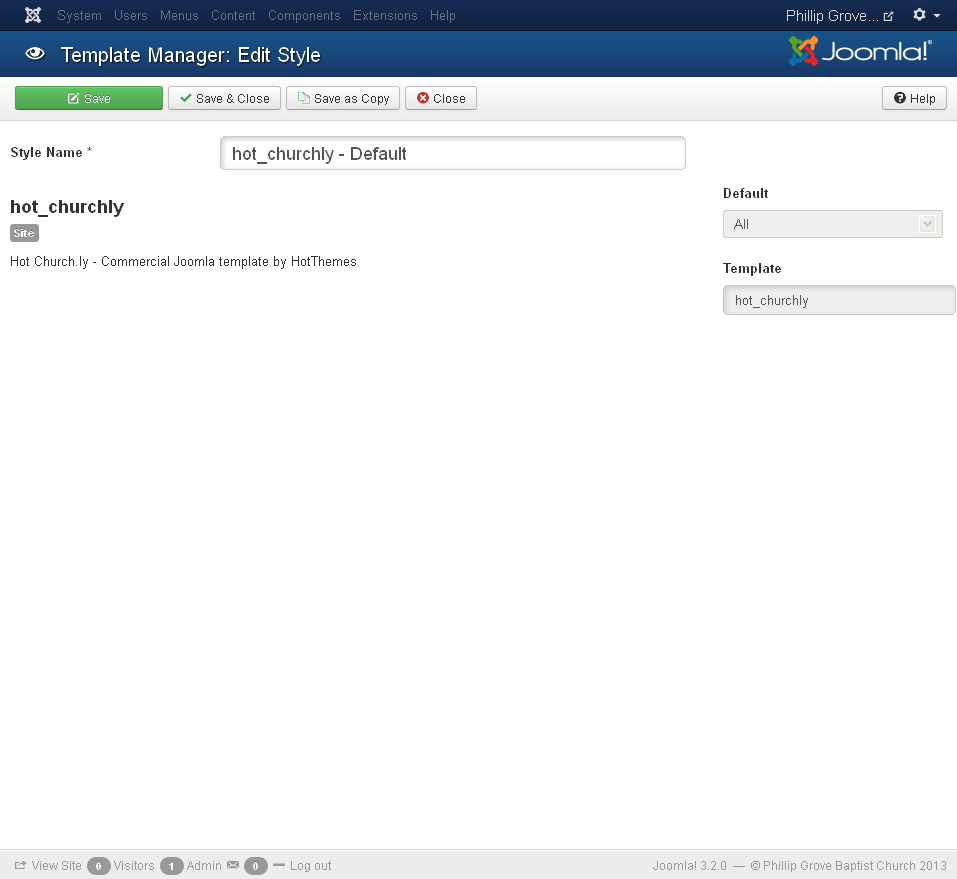The width and height of the screenshot is (957, 879).
Task: Click Save as Copy button
Action: click(x=343, y=98)
